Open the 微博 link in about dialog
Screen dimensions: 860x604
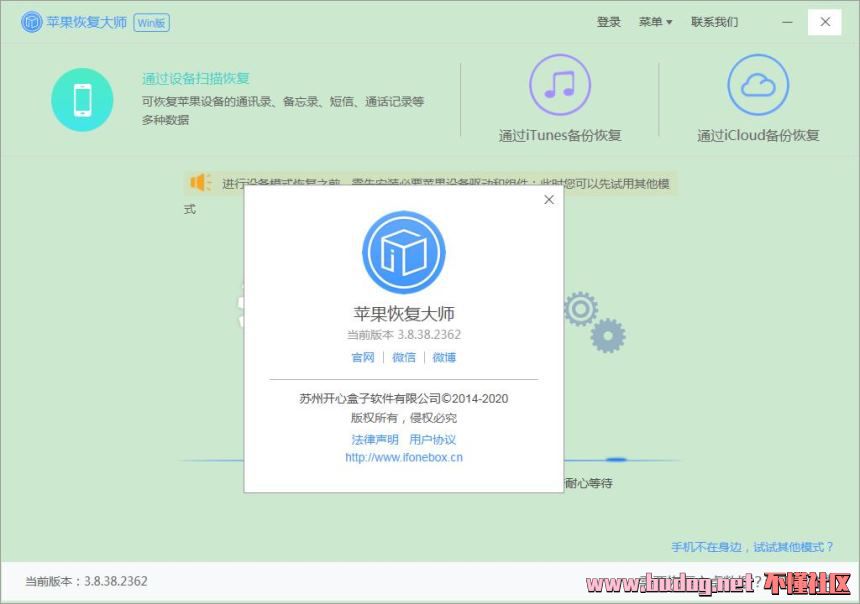[444, 358]
